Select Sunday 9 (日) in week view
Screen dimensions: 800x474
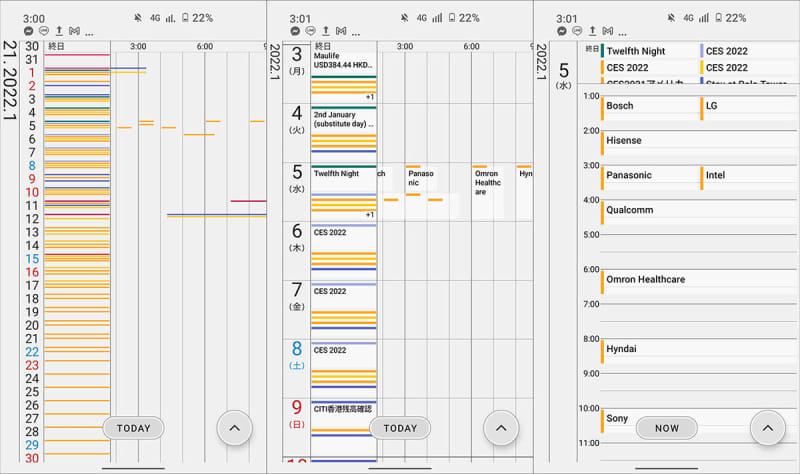click(x=297, y=414)
